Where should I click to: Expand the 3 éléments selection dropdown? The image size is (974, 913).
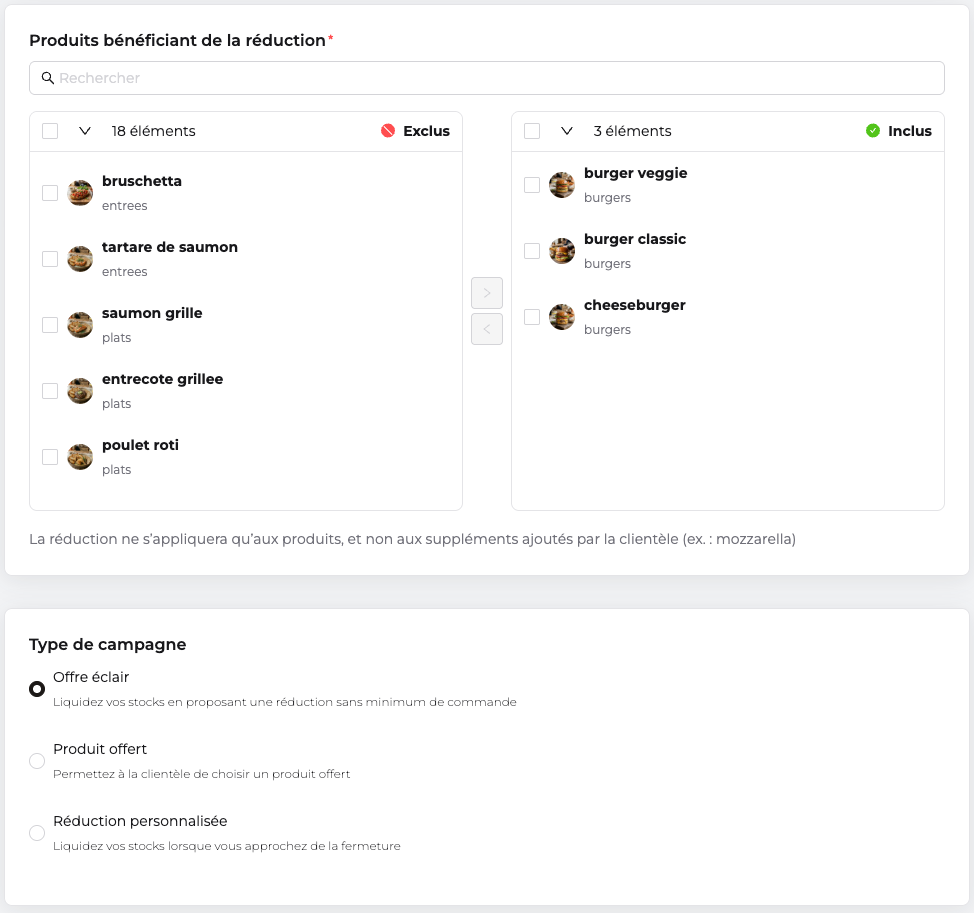pyautogui.click(x=567, y=131)
